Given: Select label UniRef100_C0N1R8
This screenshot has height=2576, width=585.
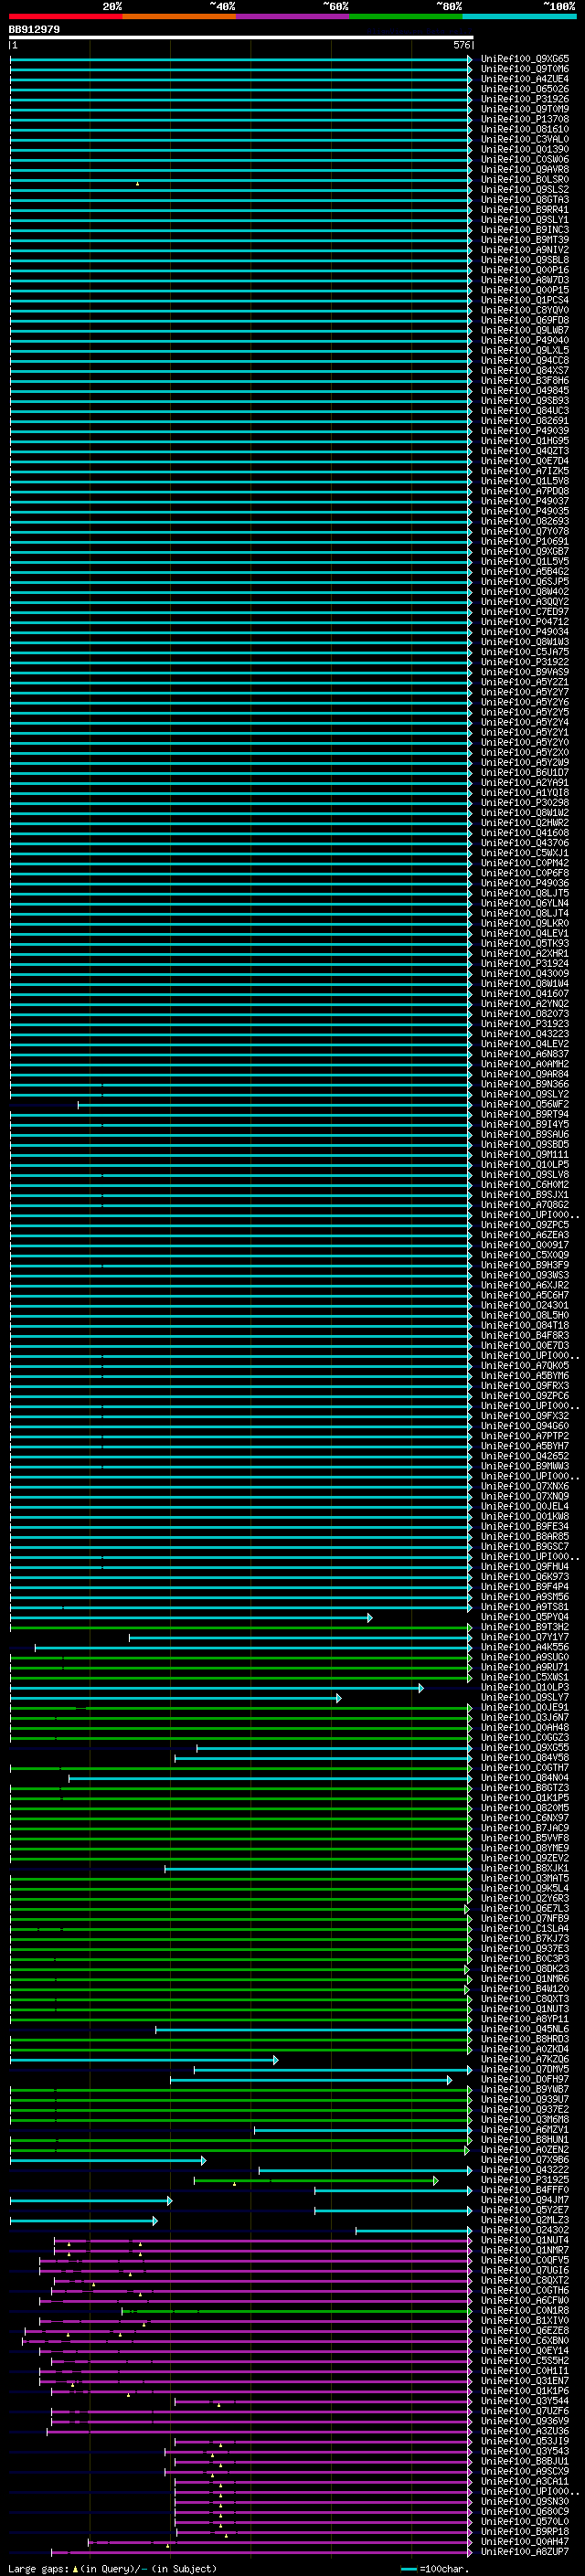Looking at the screenshot, I should (x=525, y=2310).
